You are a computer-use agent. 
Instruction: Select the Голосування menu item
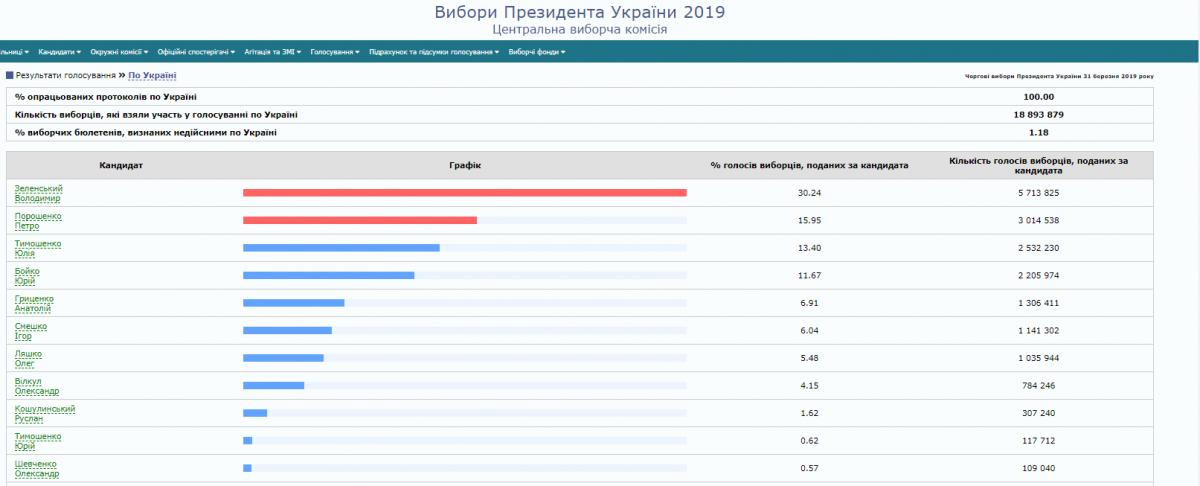(x=334, y=52)
